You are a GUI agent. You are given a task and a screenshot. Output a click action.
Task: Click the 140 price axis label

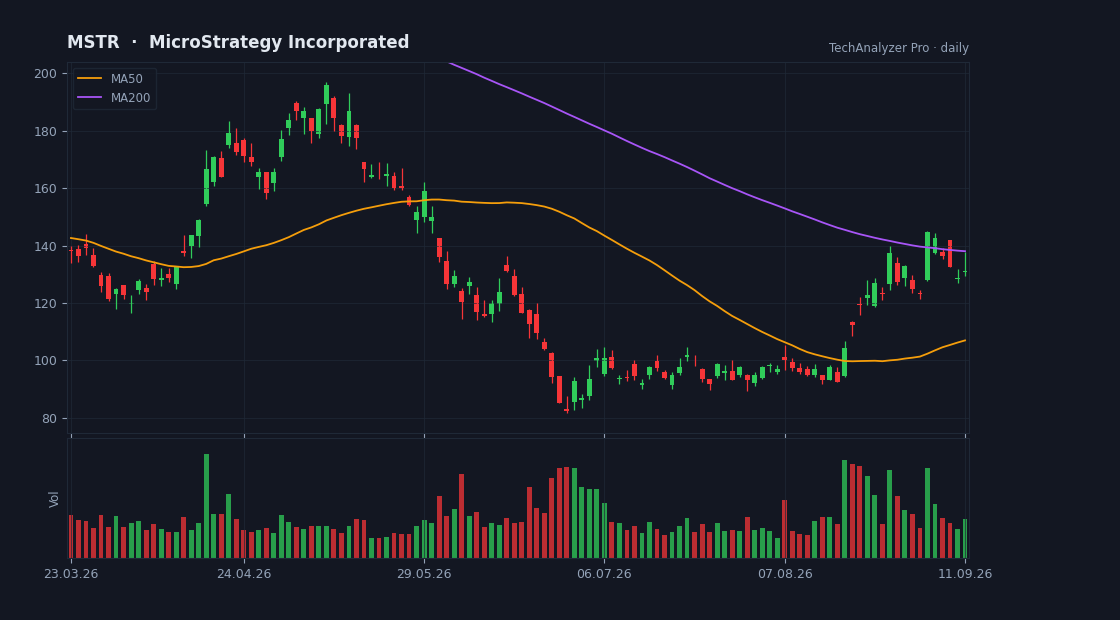(48, 246)
